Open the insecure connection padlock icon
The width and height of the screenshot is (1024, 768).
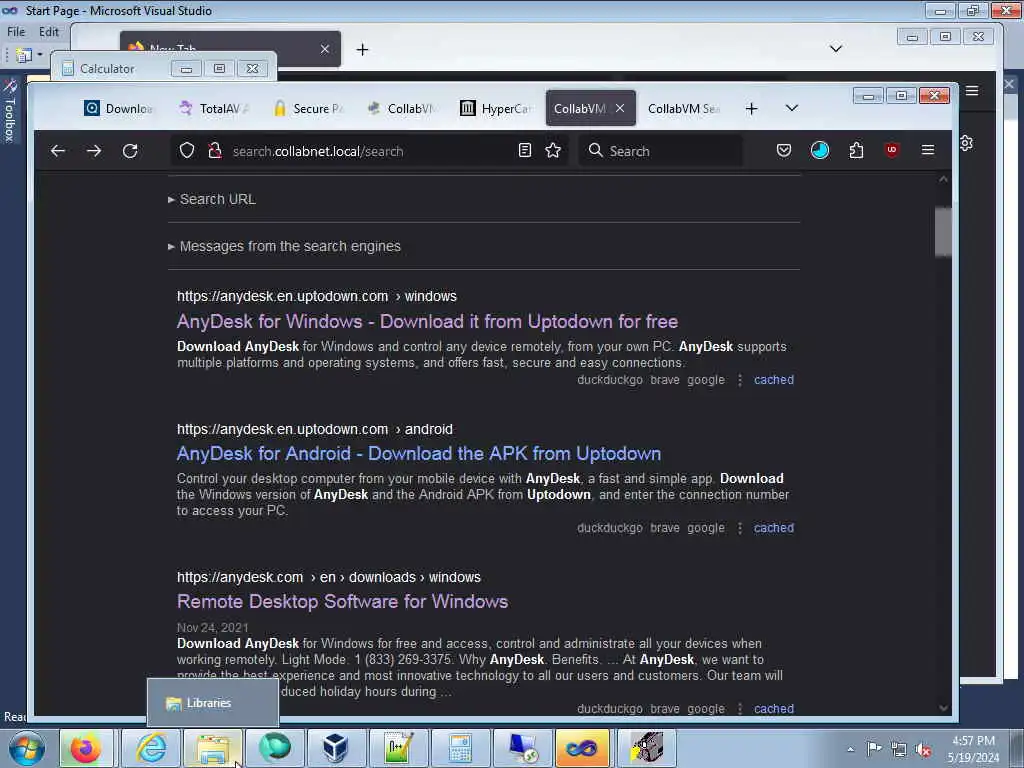pyautogui.click(x=214, y=151)
